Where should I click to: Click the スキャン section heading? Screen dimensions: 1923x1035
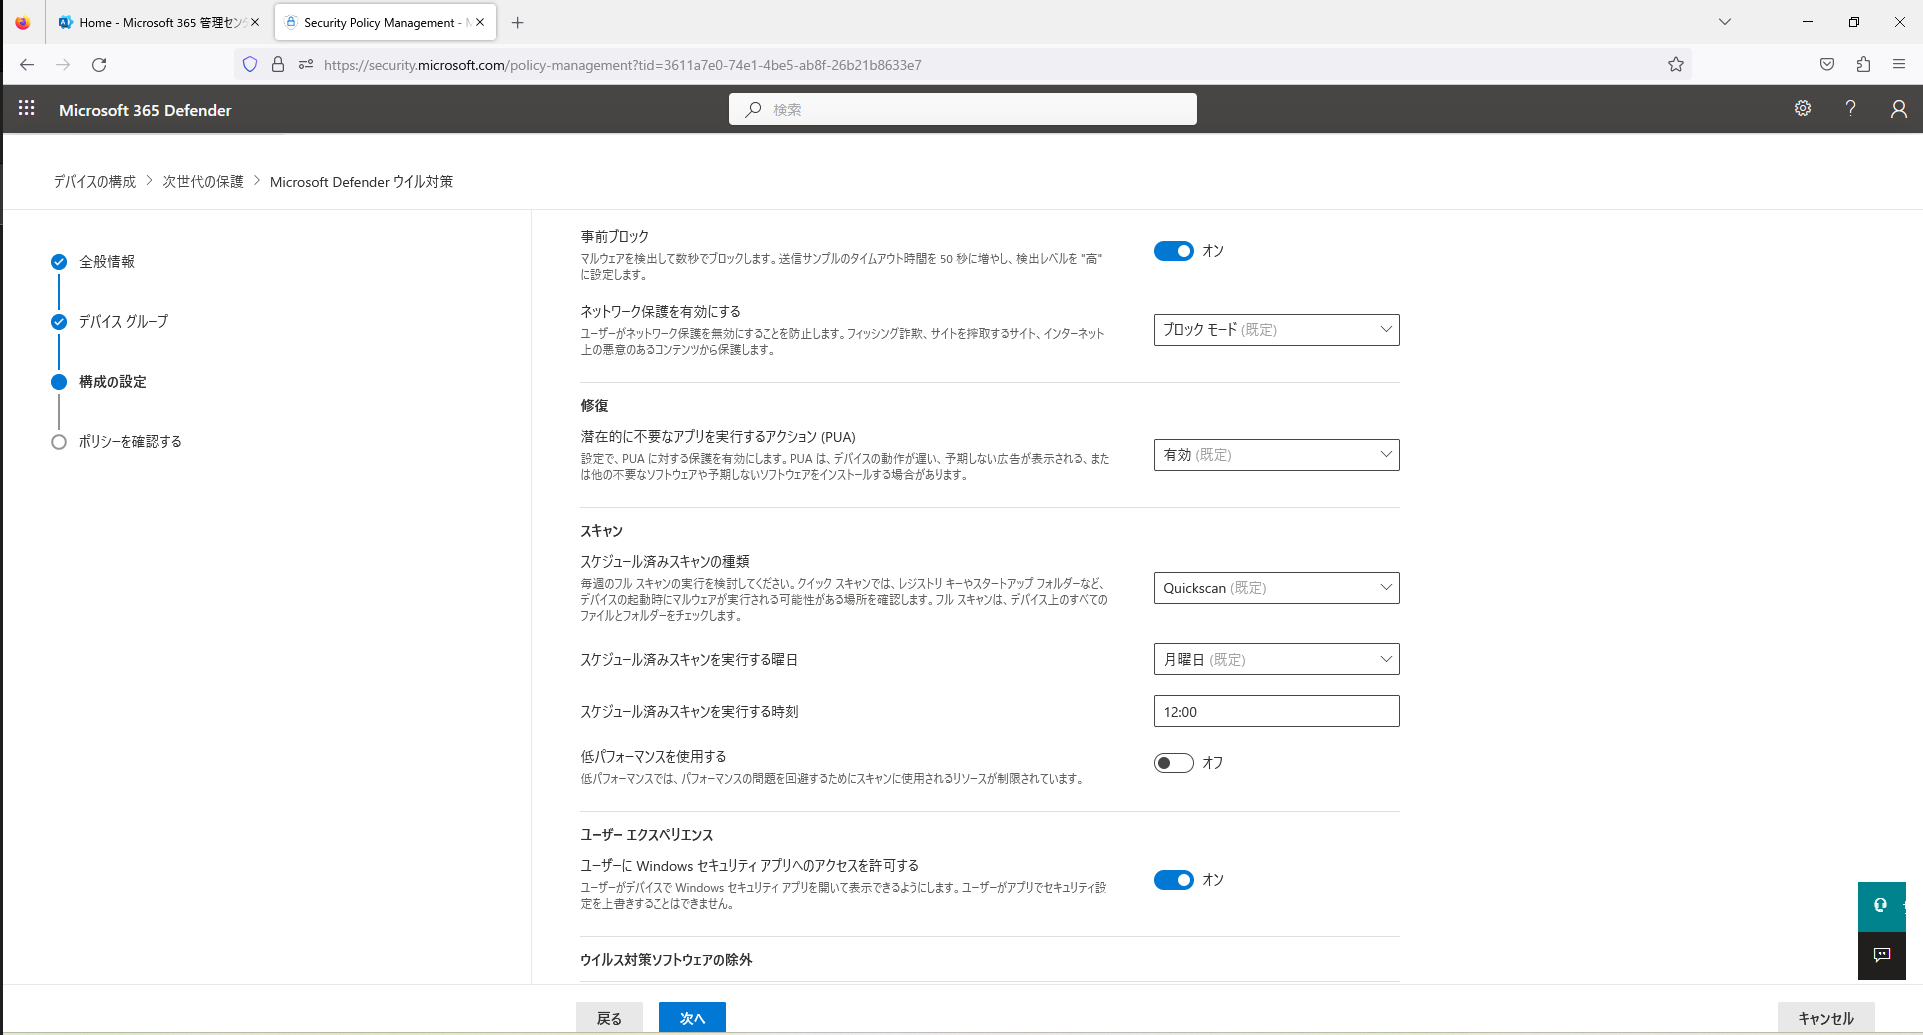tap(601, 531)
